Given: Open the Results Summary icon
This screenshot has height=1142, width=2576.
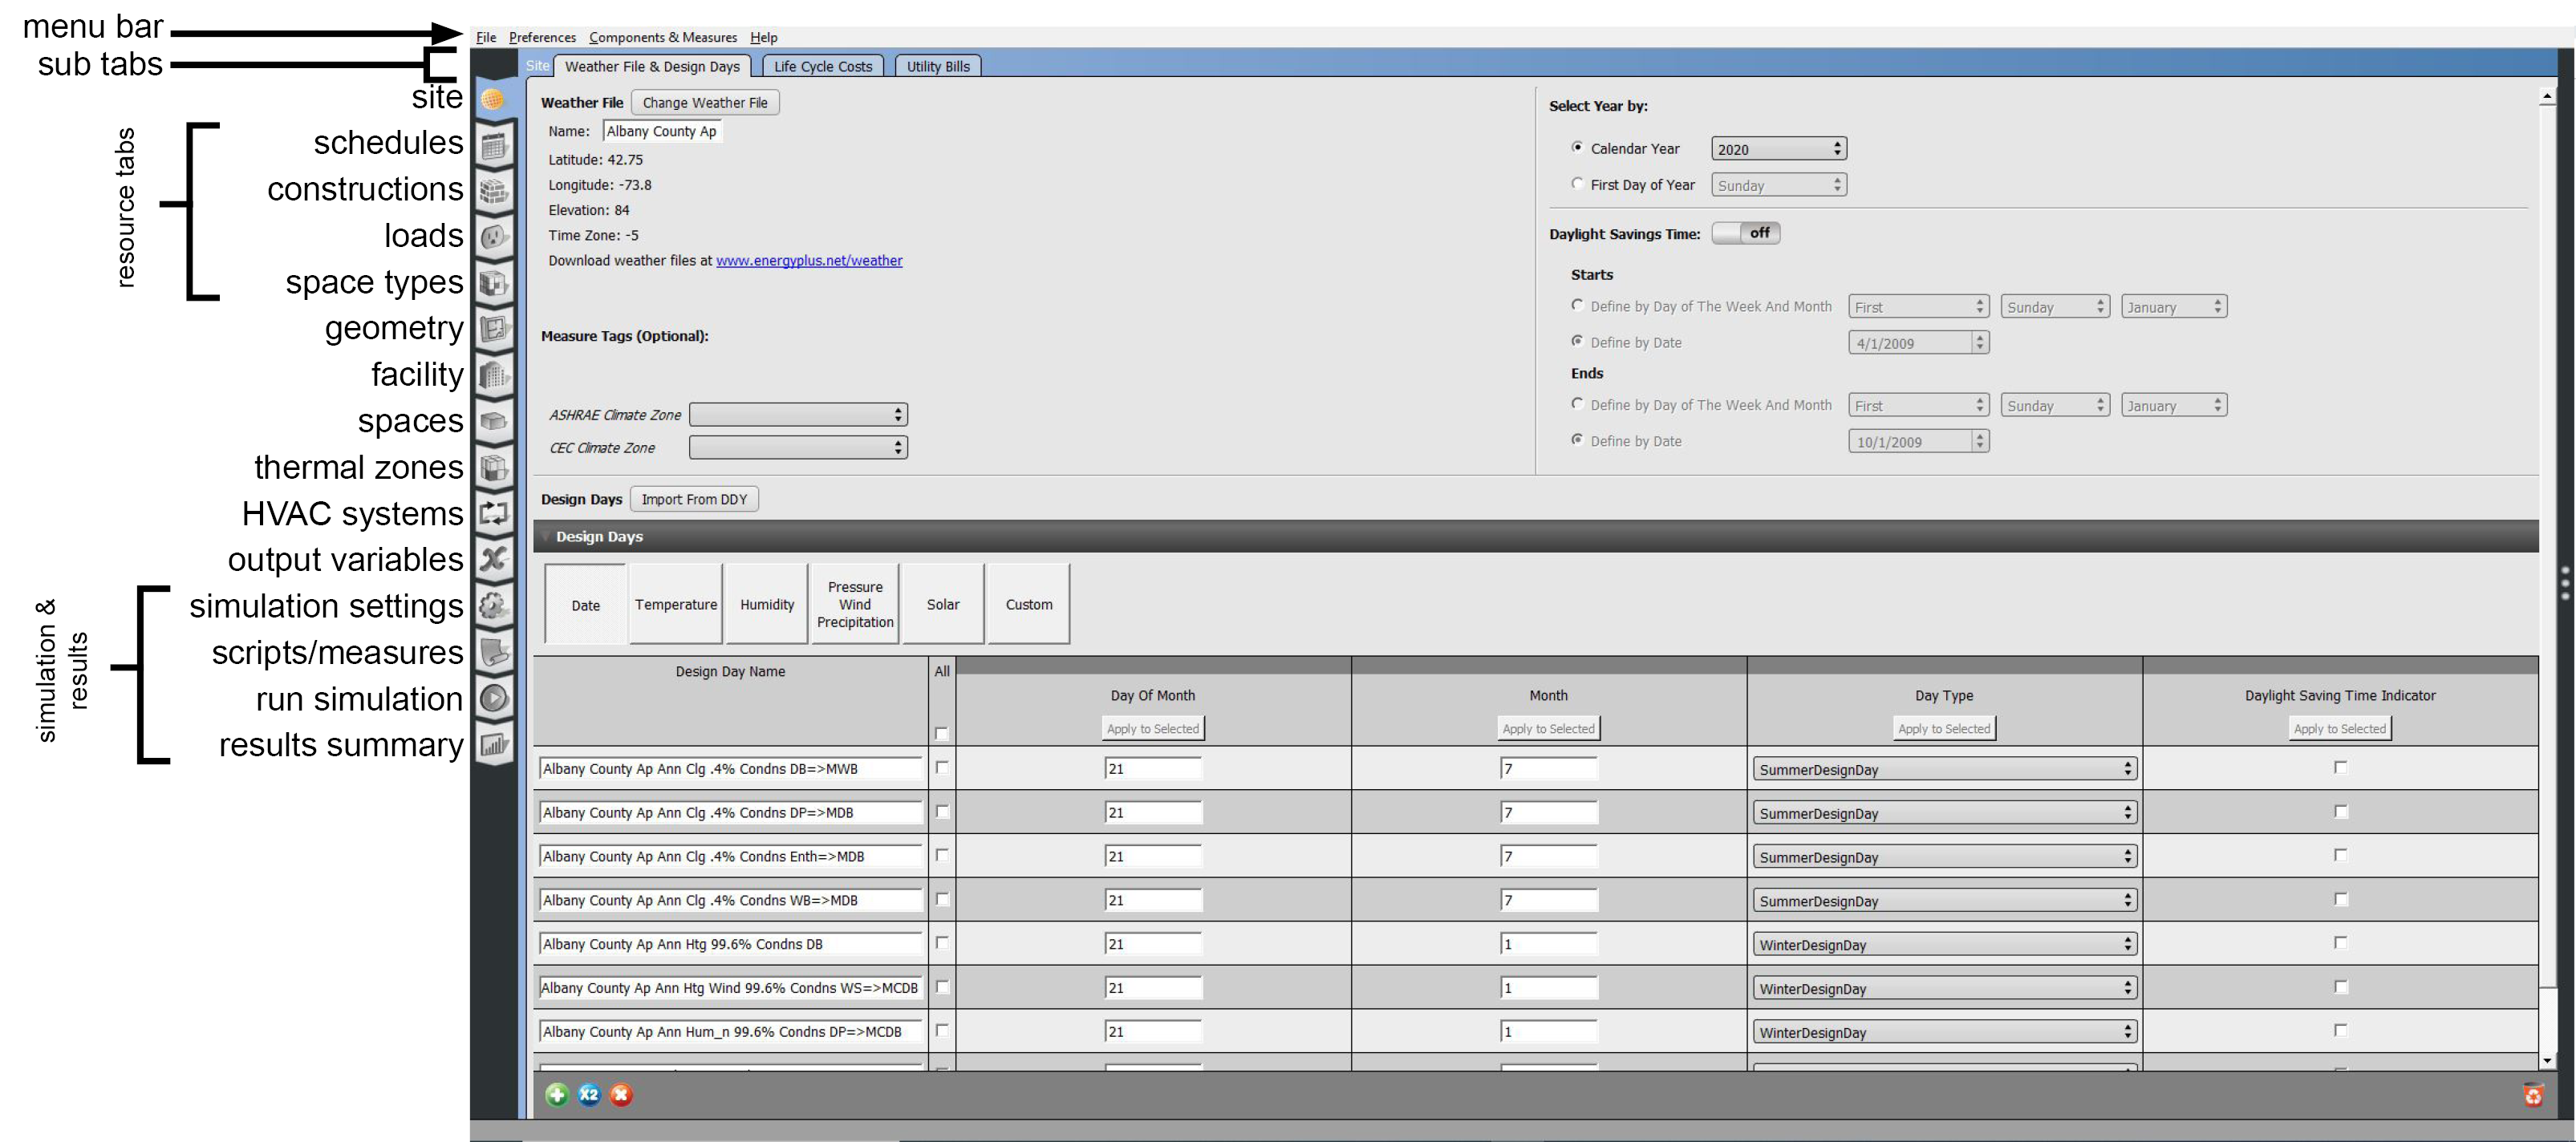Looking at the screenshot, I should (x=493, y=744).
